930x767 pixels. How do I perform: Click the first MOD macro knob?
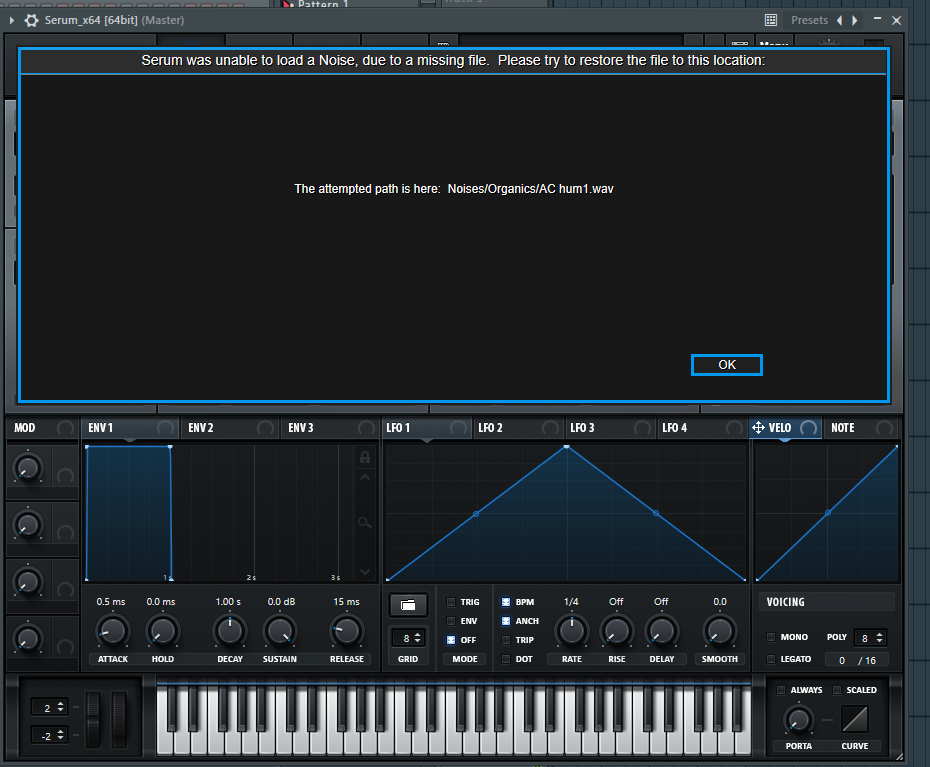click(27, 469)
